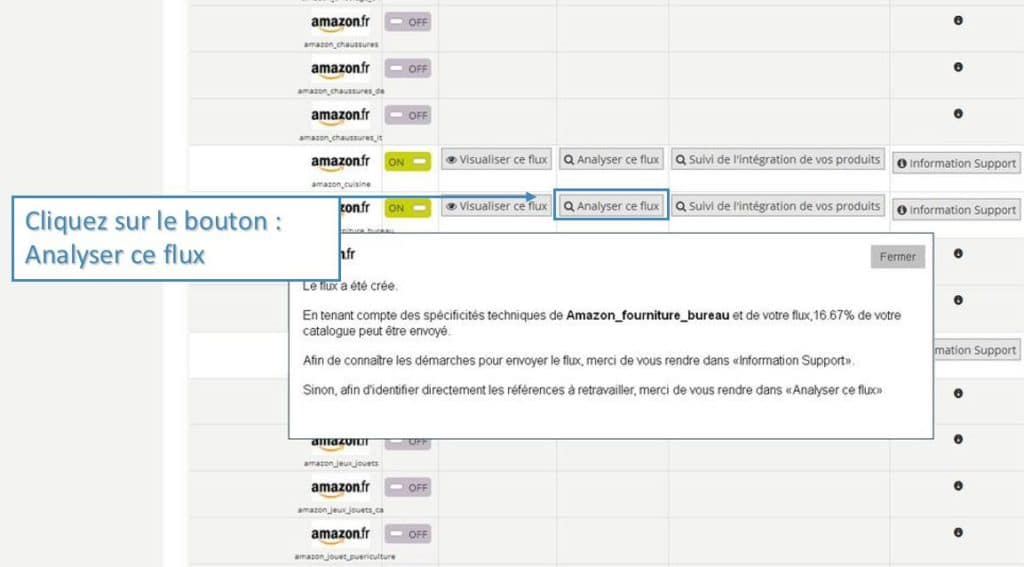Open info icon in amazon_jouet_puericulture row

[x=958, y=532]
